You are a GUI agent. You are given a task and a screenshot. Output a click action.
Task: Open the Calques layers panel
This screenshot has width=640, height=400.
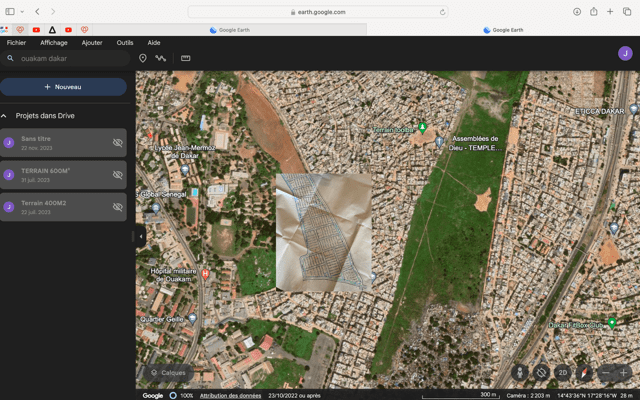[166, 372]
